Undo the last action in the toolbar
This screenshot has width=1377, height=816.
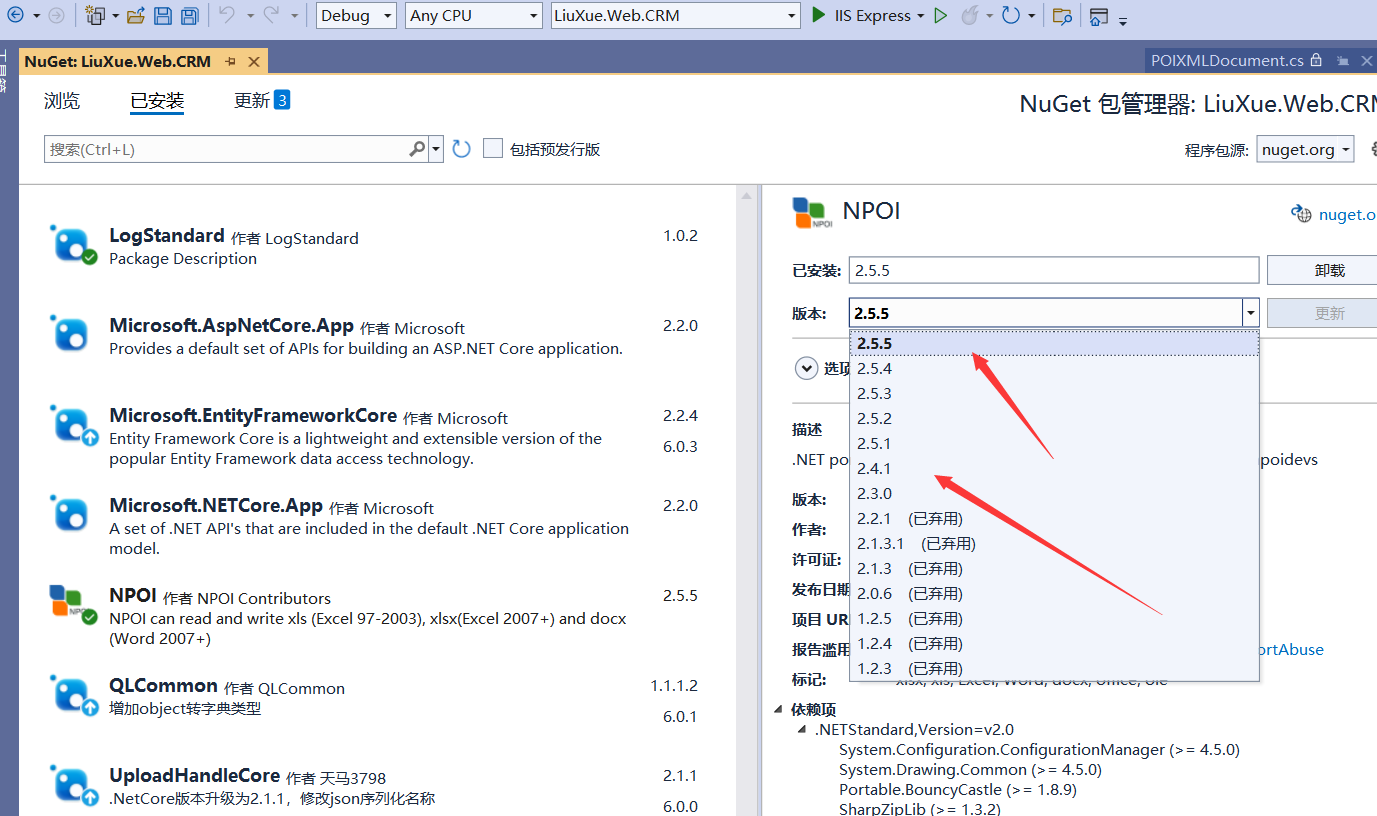[226, 16]
